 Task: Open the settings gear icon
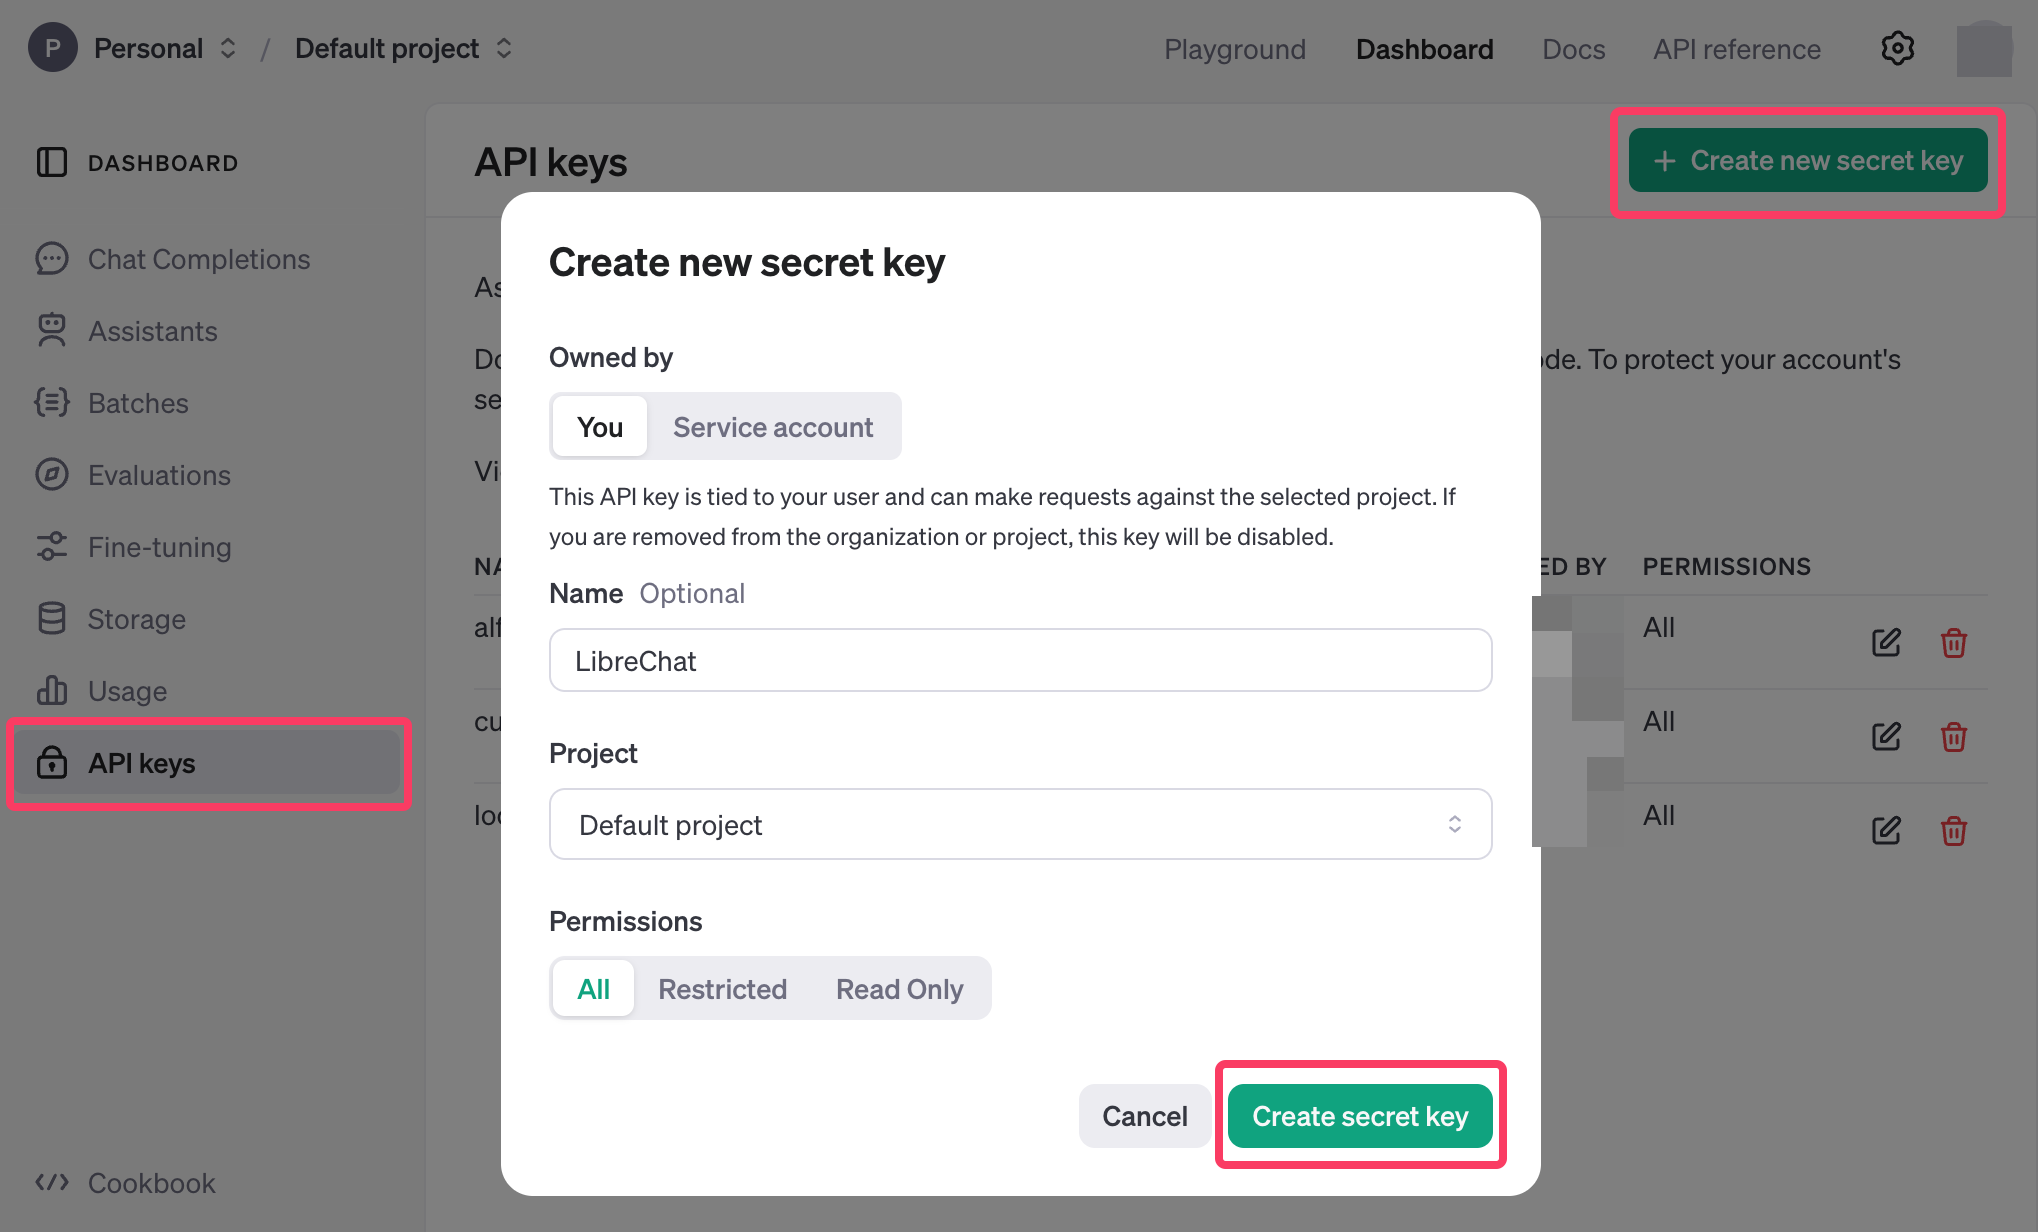click(x=1897, y=48)
